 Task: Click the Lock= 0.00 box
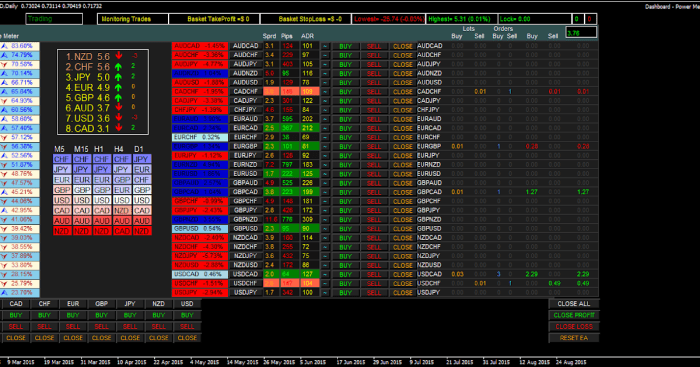[x=535, y=19]
